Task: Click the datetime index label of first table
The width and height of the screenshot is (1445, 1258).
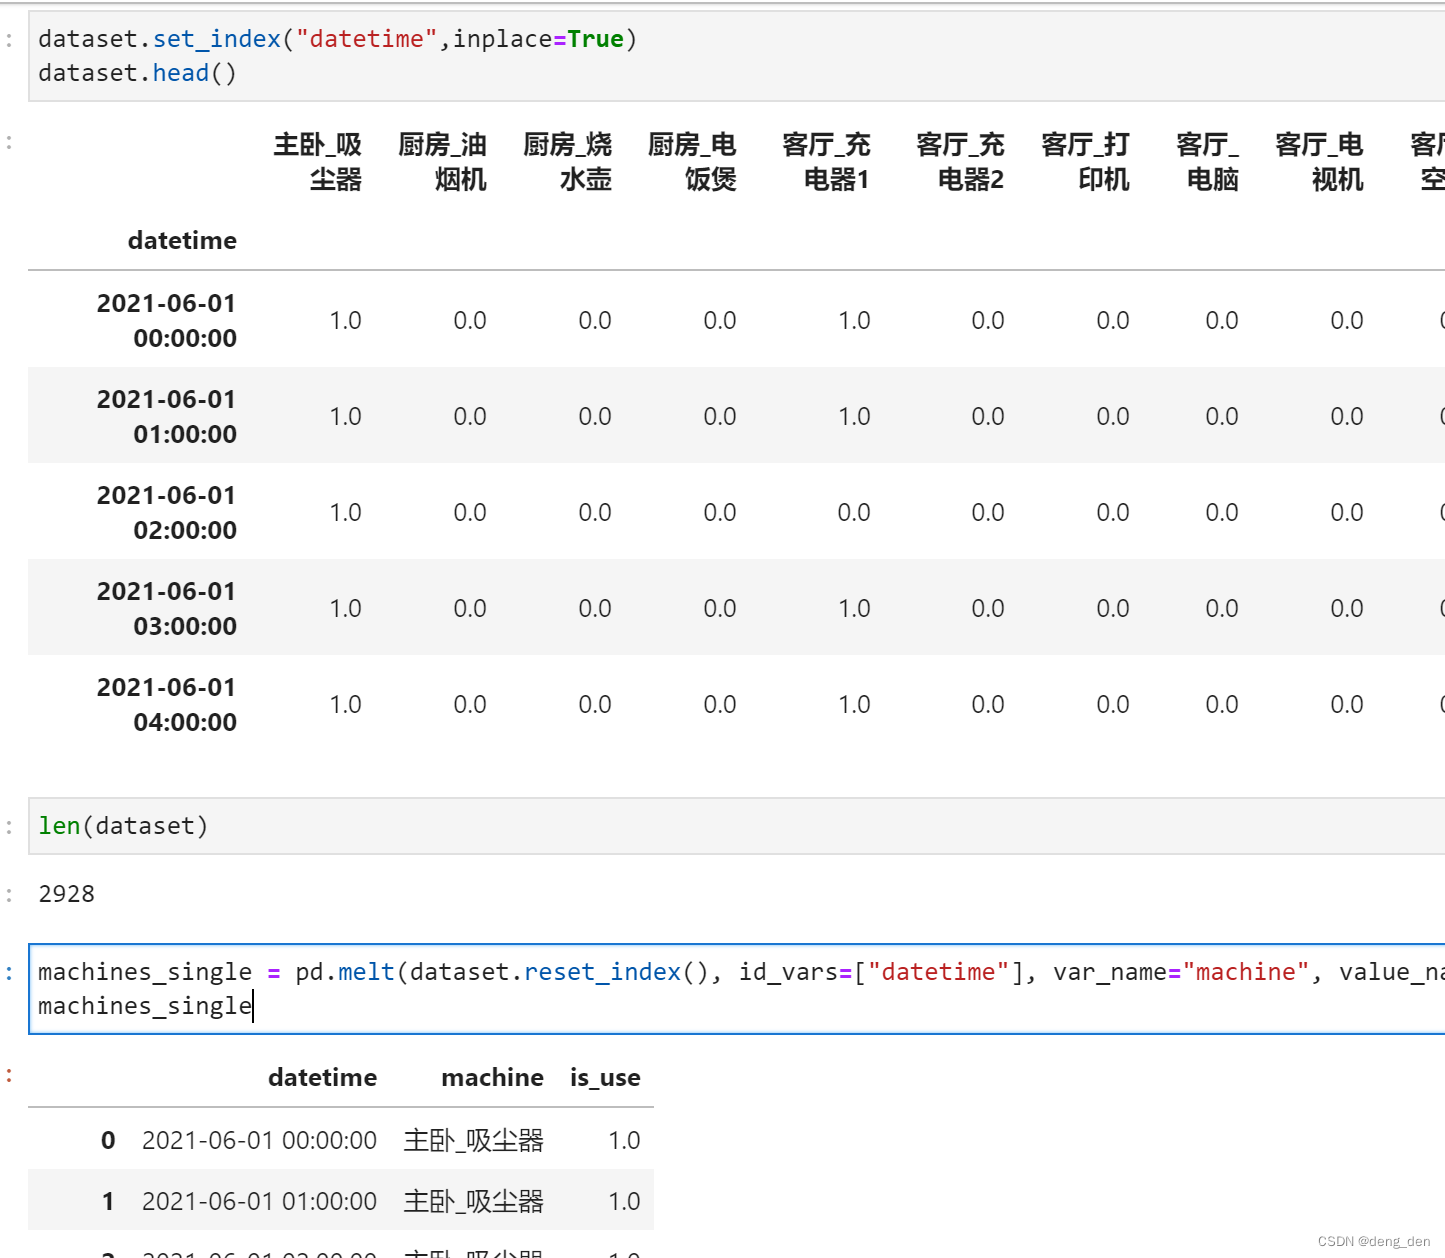Action: point(182,240)
